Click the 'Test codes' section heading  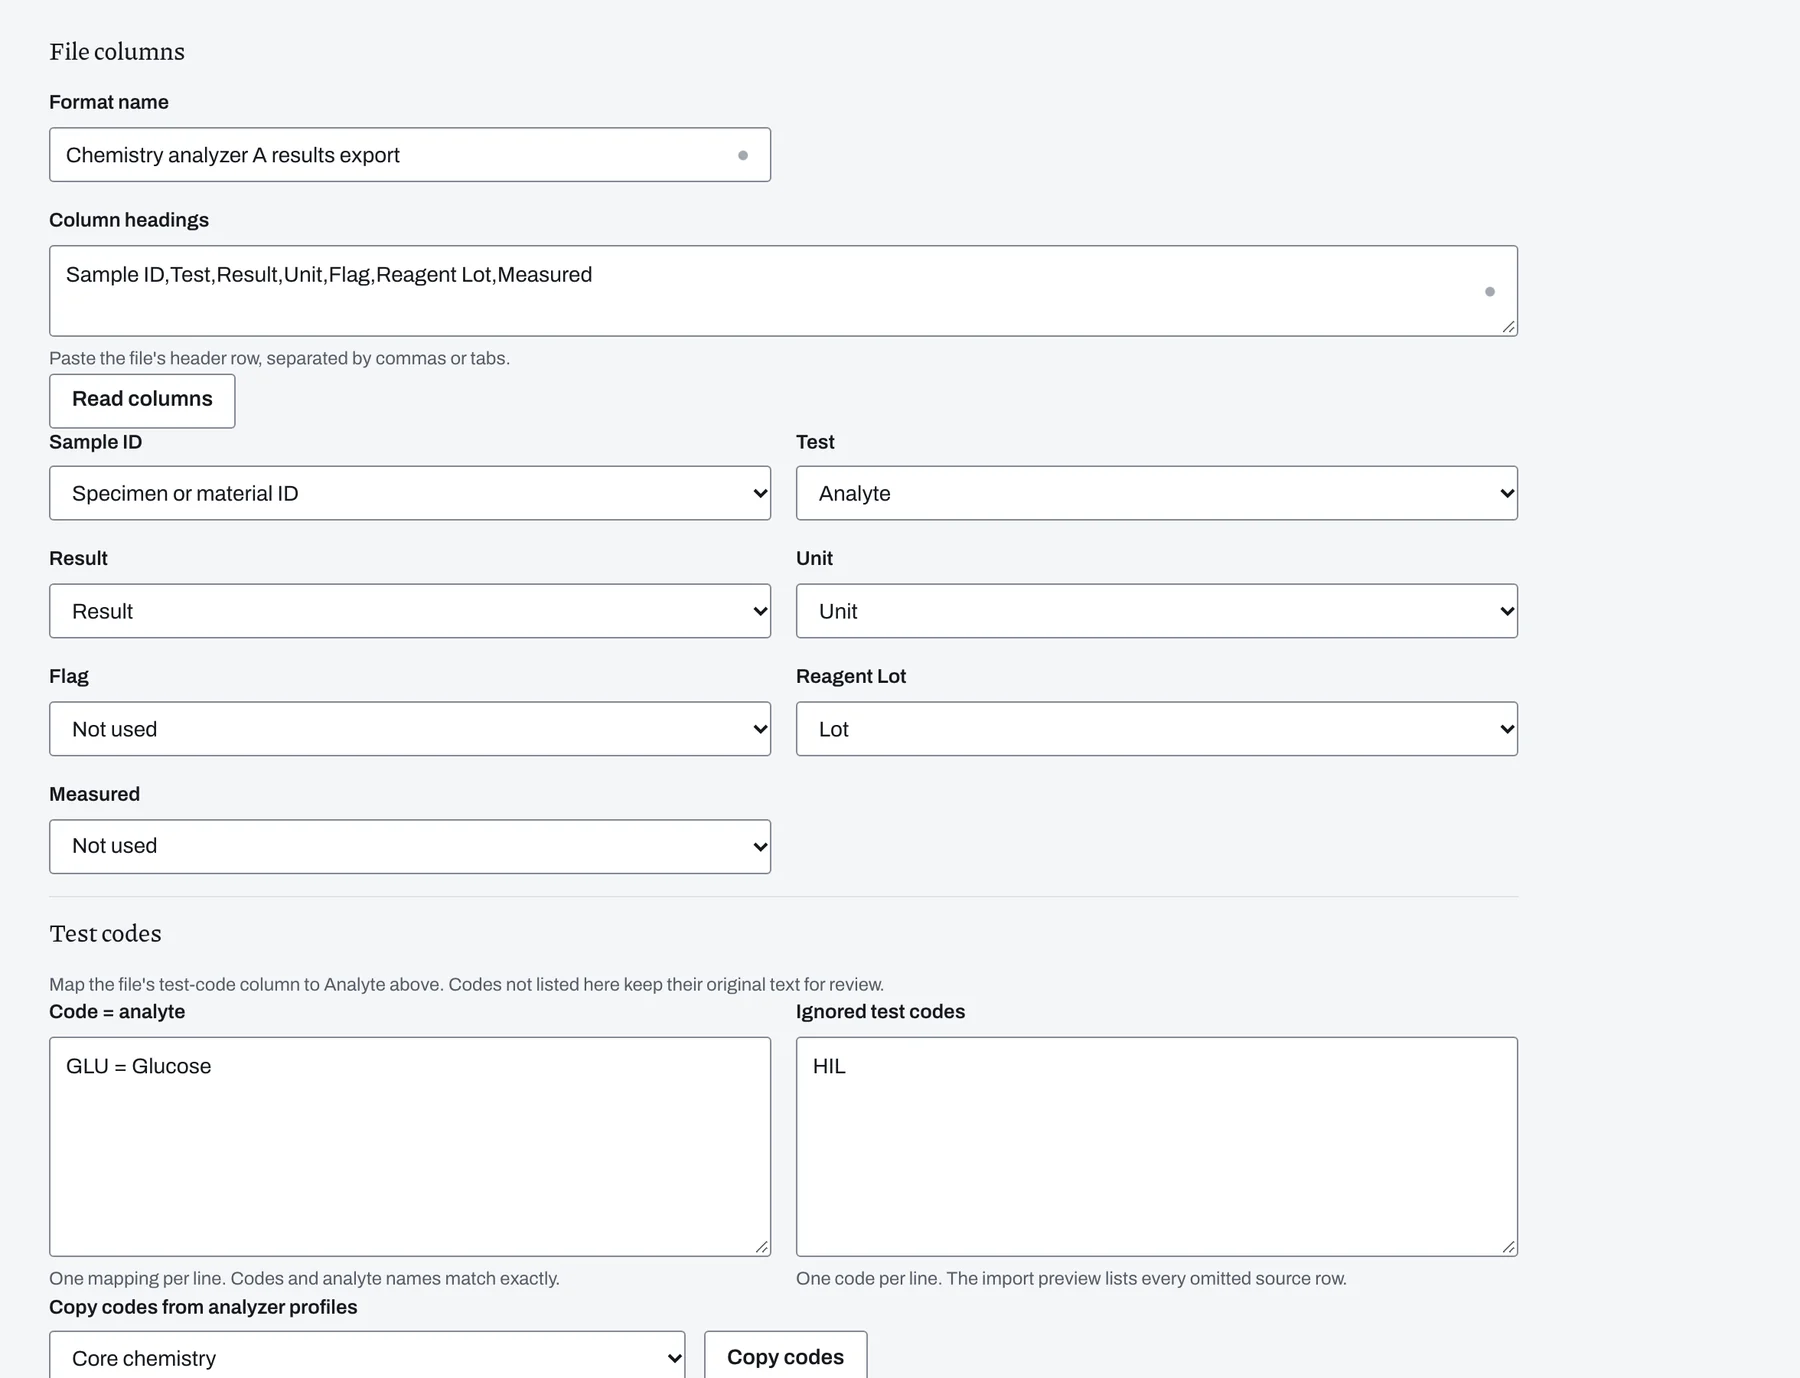click(105, 934)
